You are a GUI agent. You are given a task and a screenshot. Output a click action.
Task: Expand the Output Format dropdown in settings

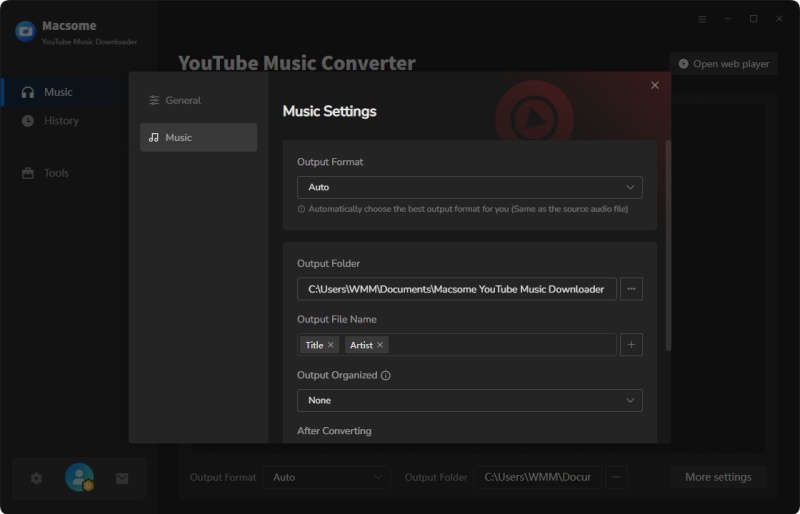(469, 187)
